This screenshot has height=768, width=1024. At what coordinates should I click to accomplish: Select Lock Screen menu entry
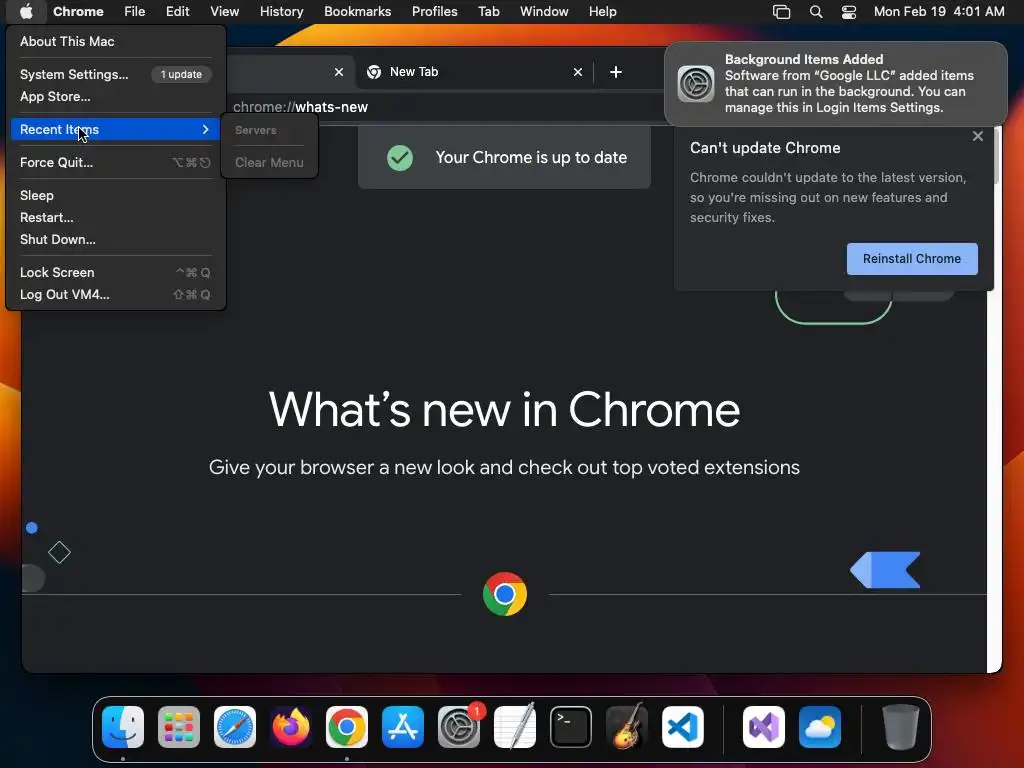(x=115, y=272)
